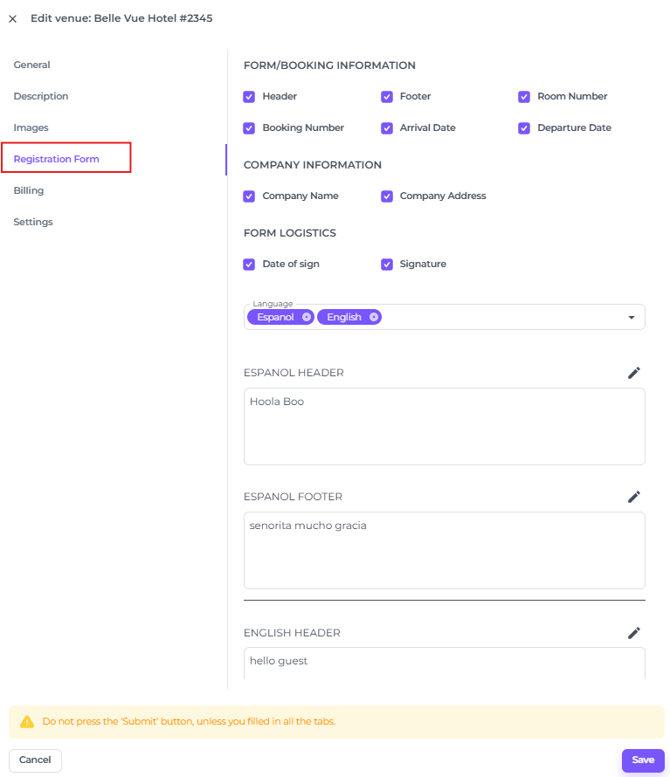Uncheck the Header checkbox
Screen dimensions: 670x777
tap(249, 97)
